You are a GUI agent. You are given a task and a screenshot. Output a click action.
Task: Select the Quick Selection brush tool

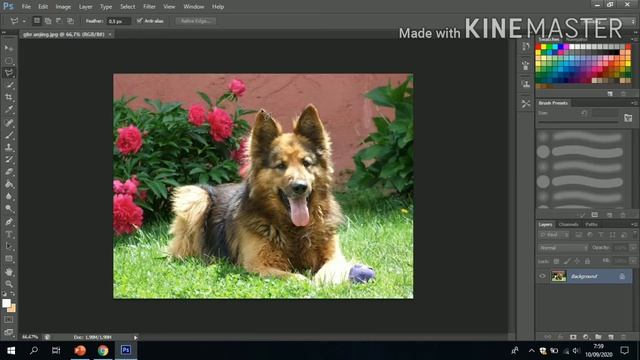pyautogui.click(x=9, y=85)
